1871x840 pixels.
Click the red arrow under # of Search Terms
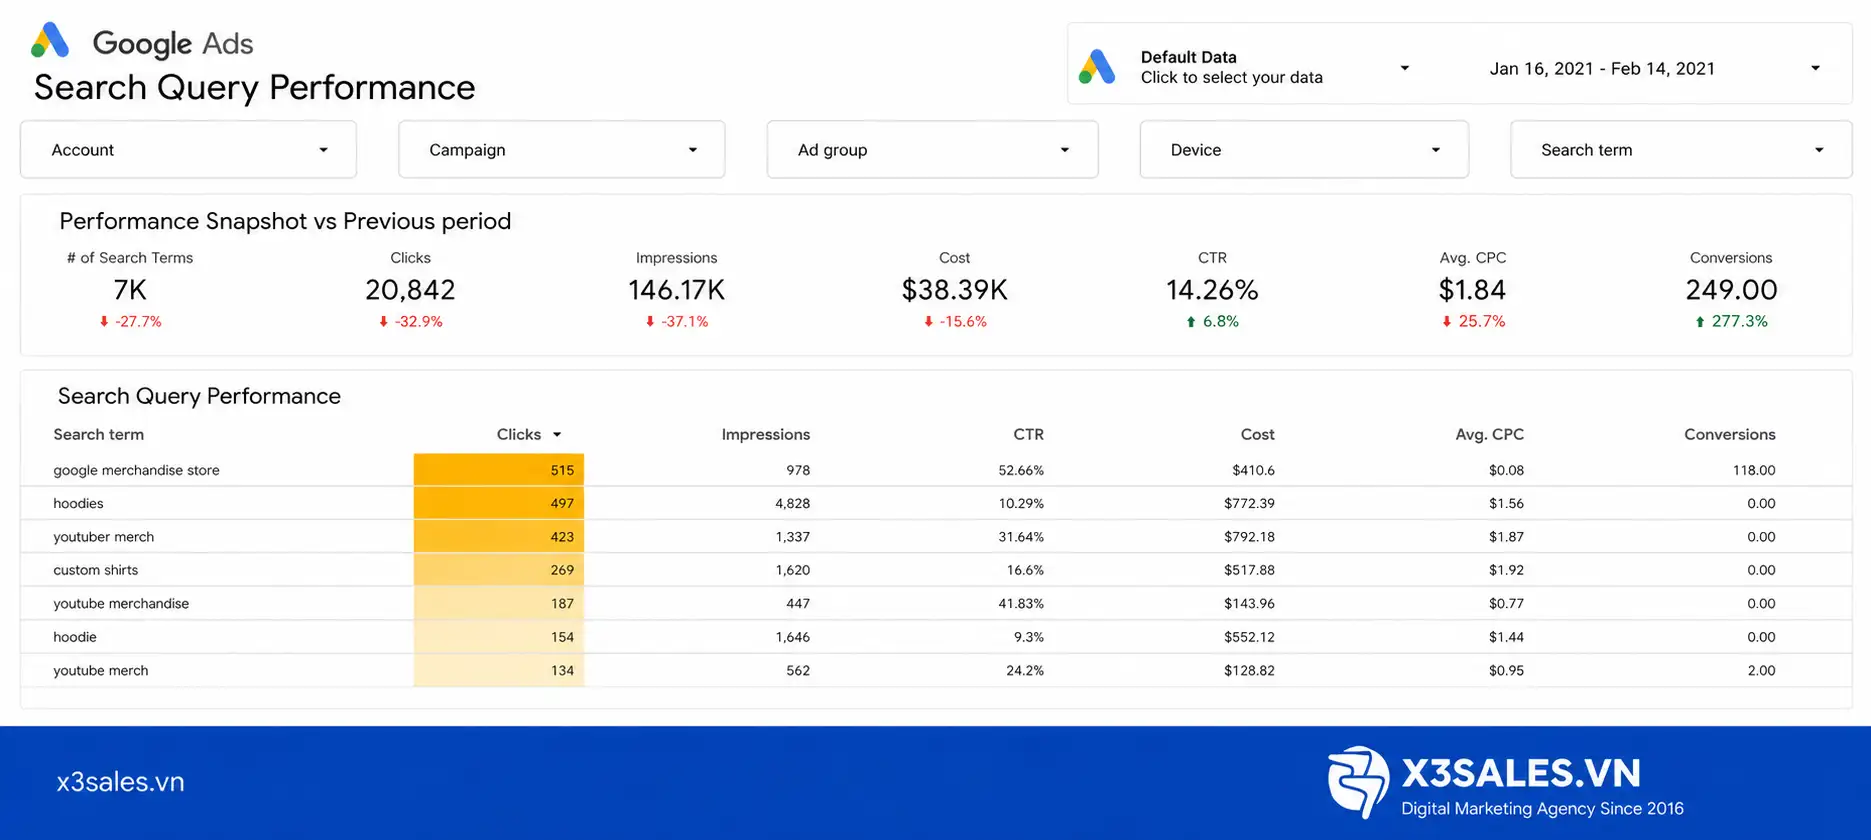pos(104,322)
